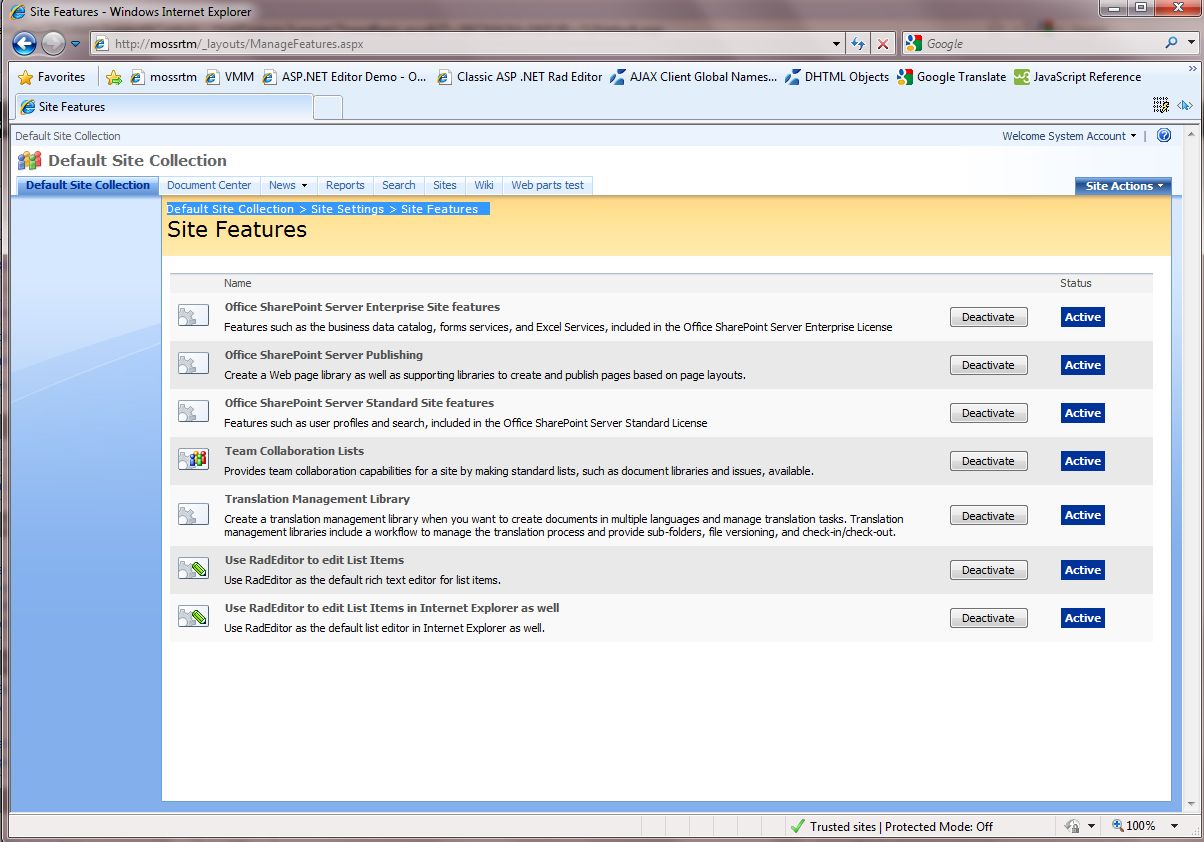Click RadEditor Internet Explorer feature icon
This screenshot has height=842, width=1204.
pos(193,617)
